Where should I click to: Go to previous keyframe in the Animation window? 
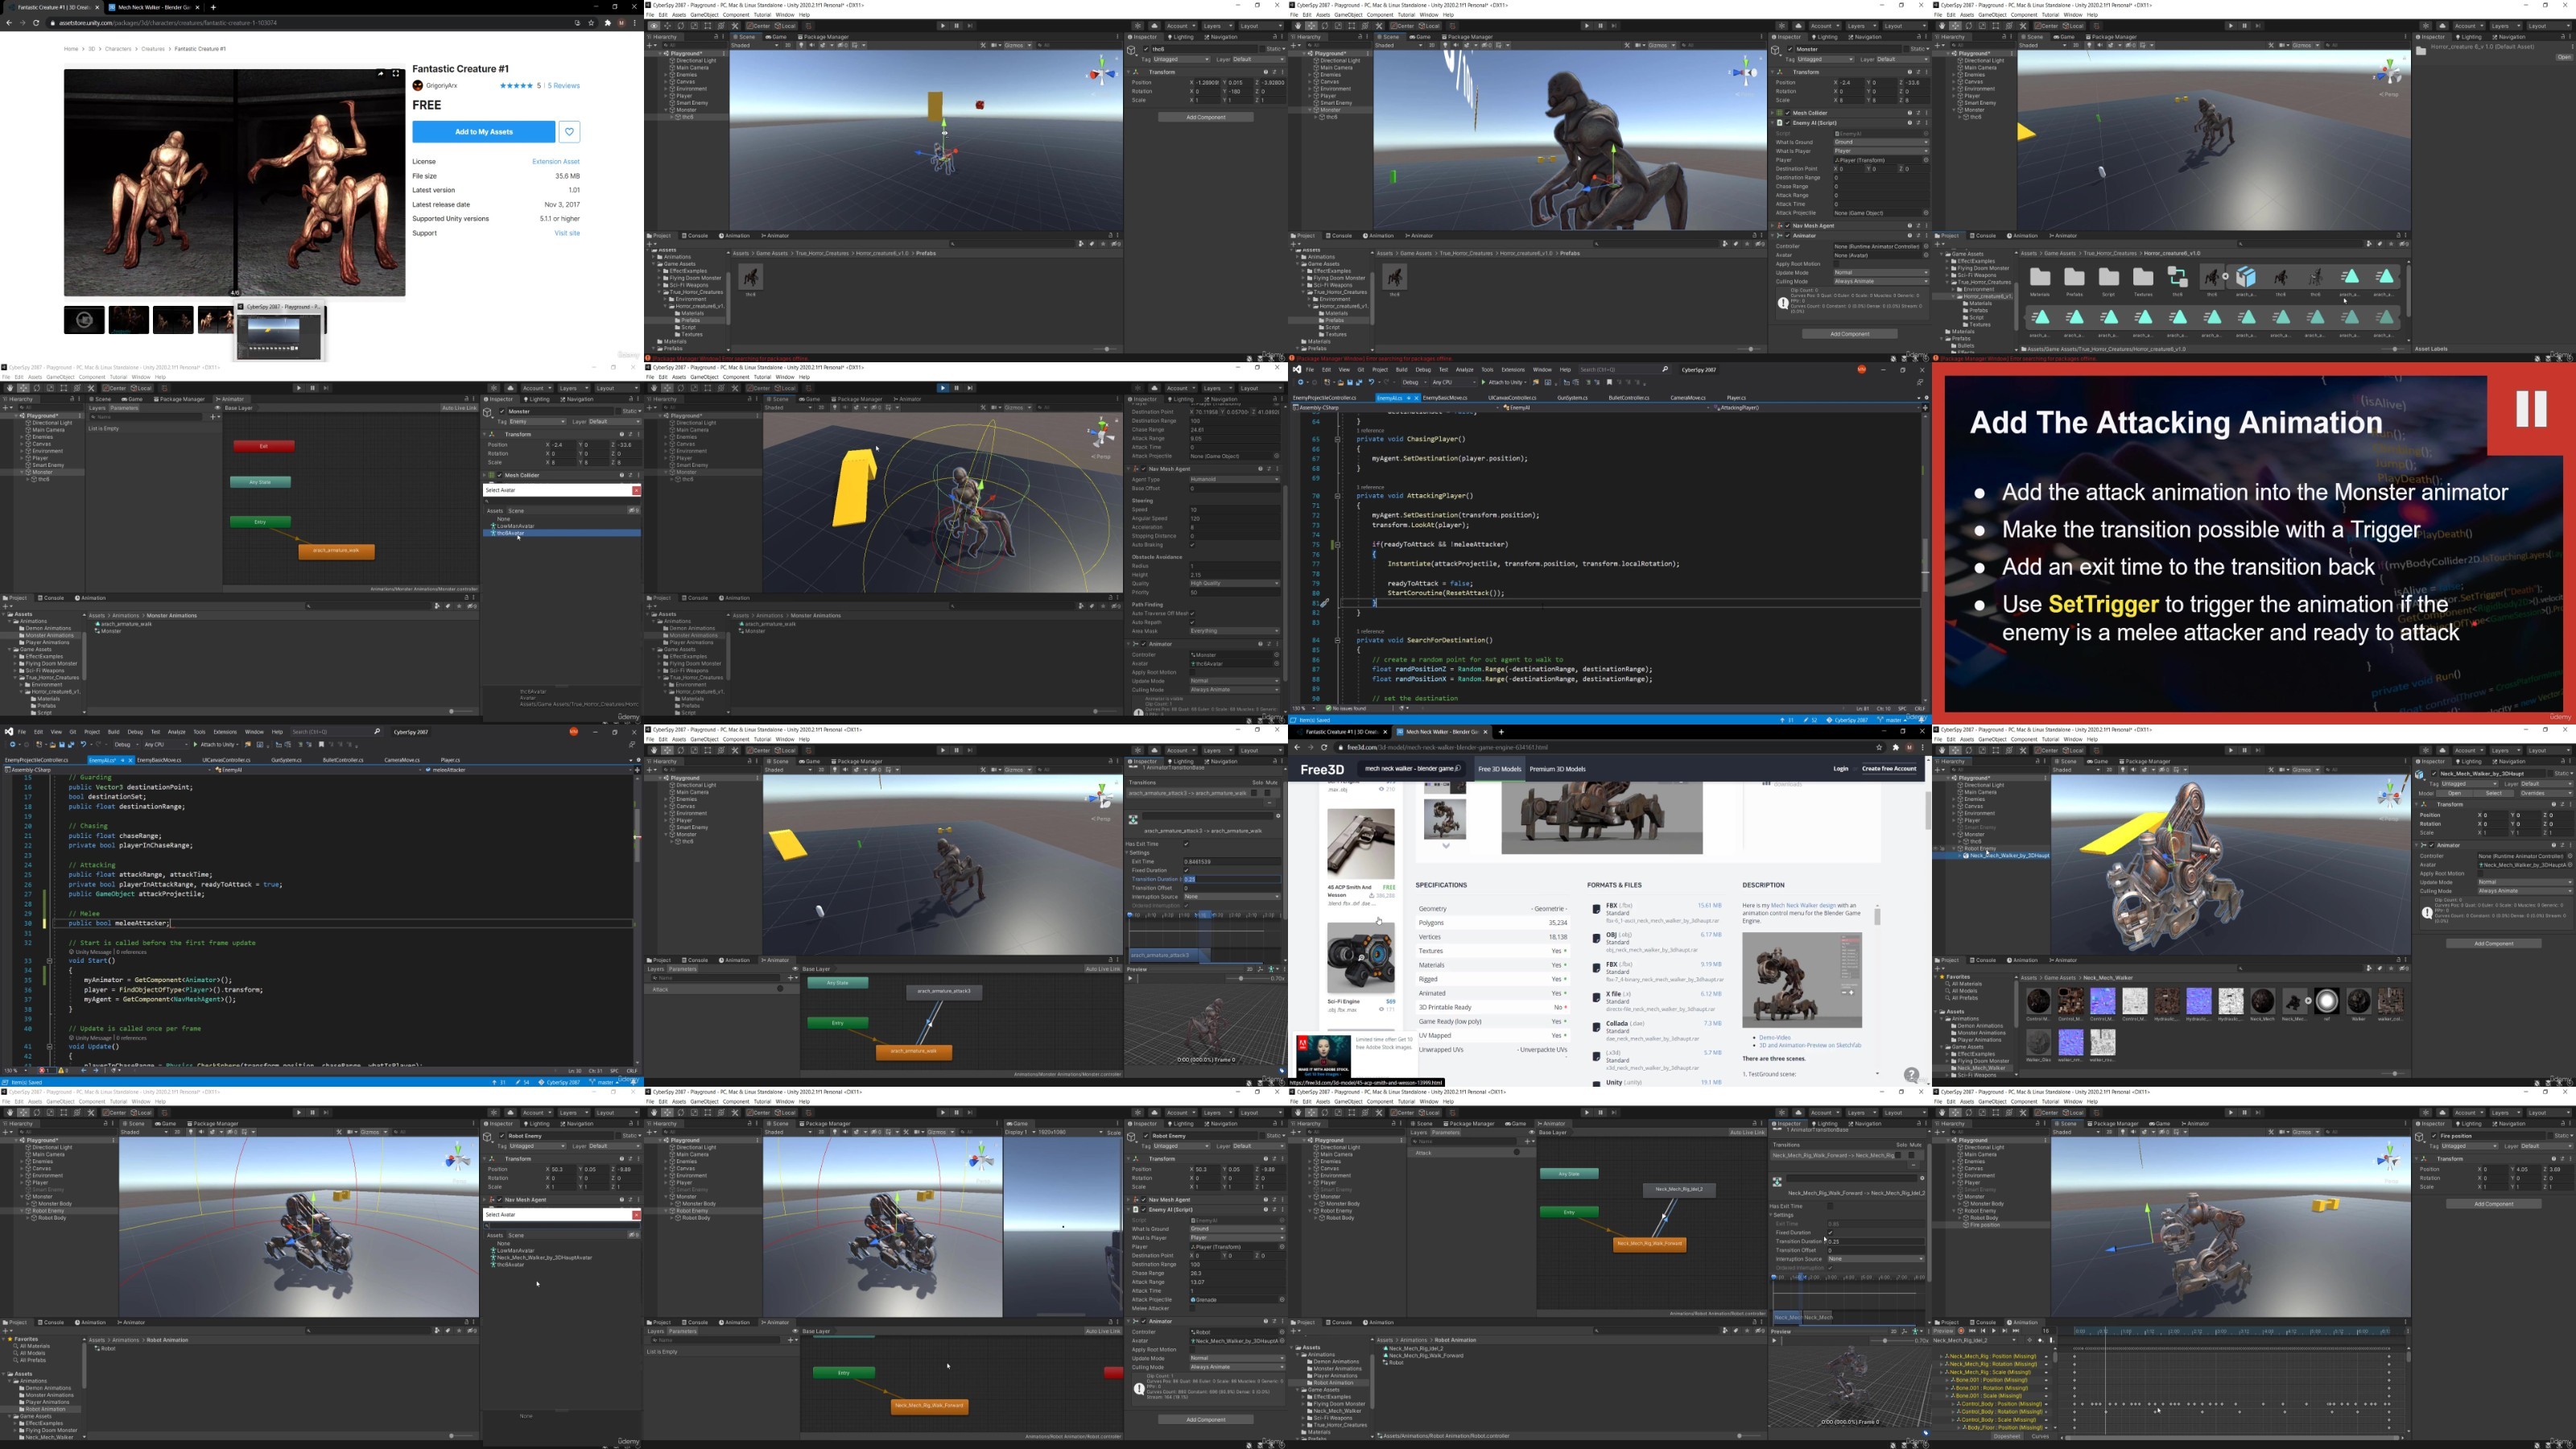pyautogui.click(x=1983, y=1331)
